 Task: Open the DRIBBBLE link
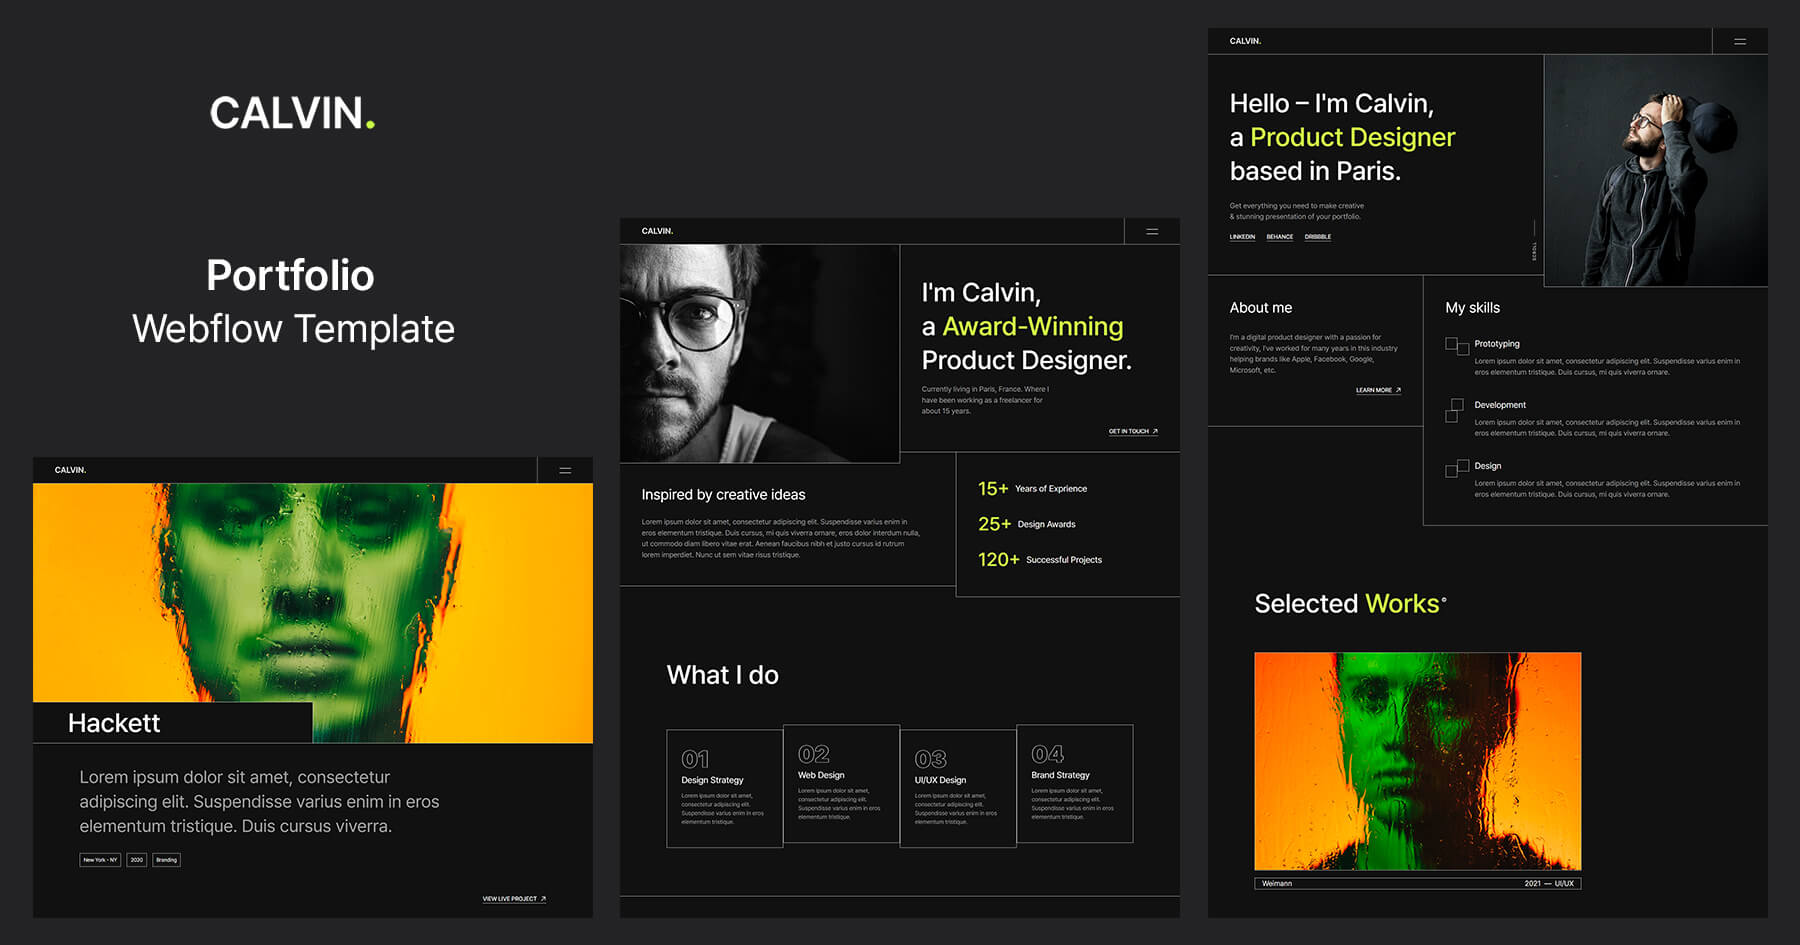click(1318, 236)
